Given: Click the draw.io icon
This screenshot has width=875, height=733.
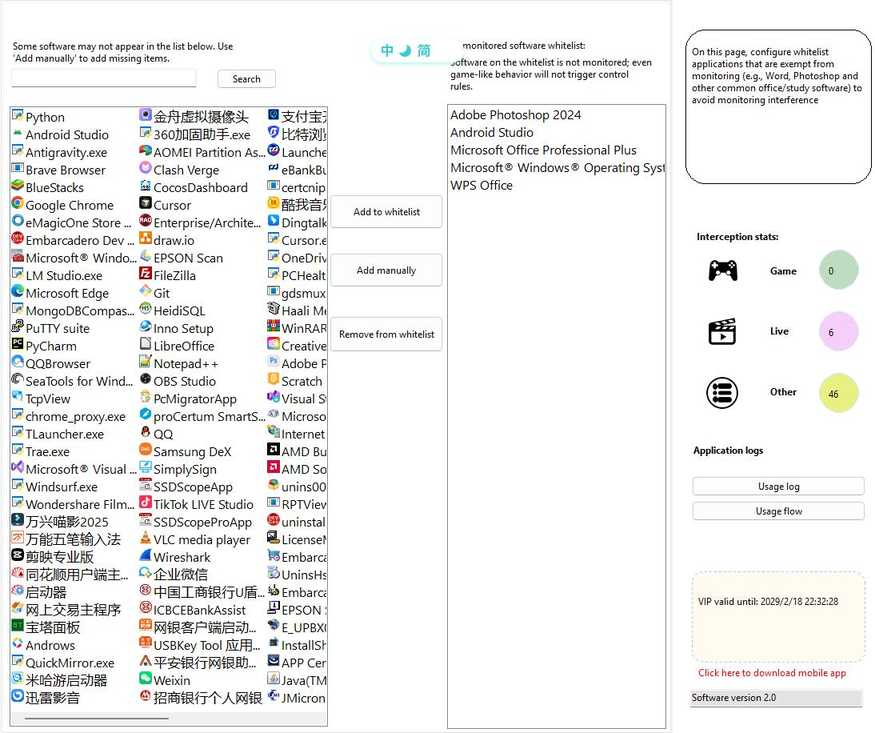Looking at the screenshot, I should [145, 239].
